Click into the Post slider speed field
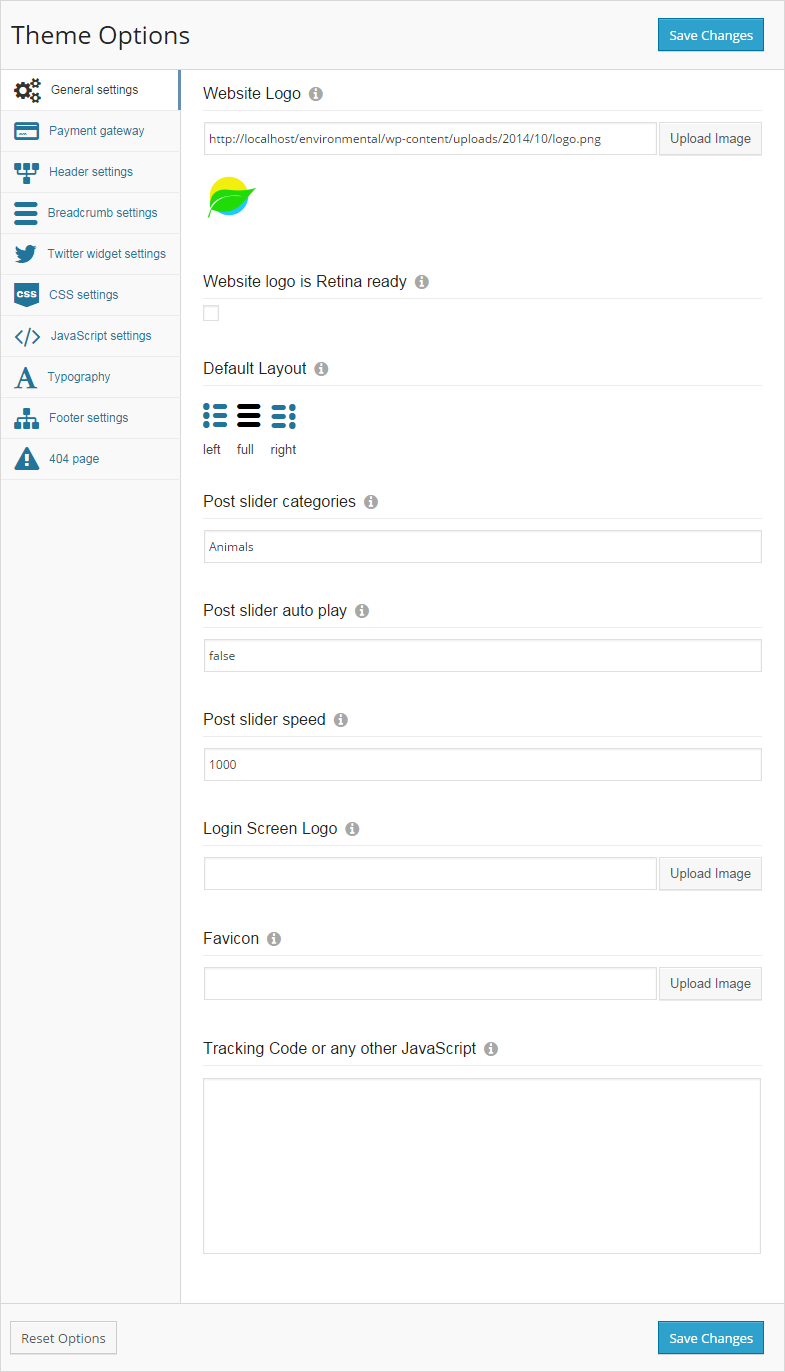Image resolution: width=785 pixels, height=1372 pixels. (483, 765)
